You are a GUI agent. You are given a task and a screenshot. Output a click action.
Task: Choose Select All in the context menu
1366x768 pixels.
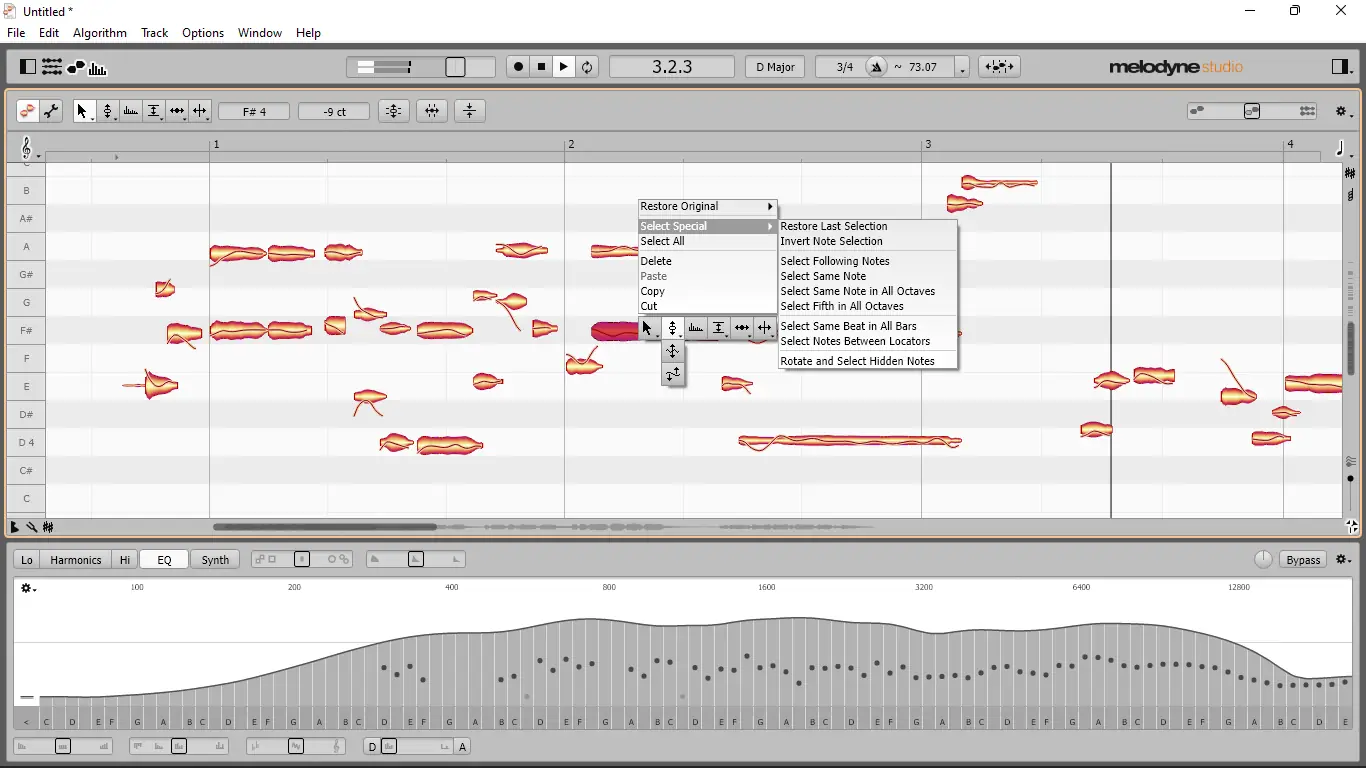(x=708, y=241)
